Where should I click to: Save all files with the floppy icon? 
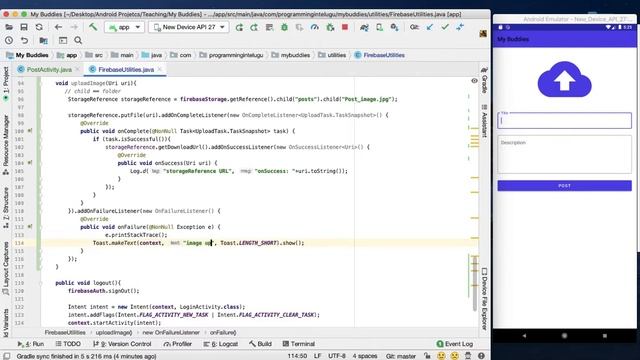(24, 27)
